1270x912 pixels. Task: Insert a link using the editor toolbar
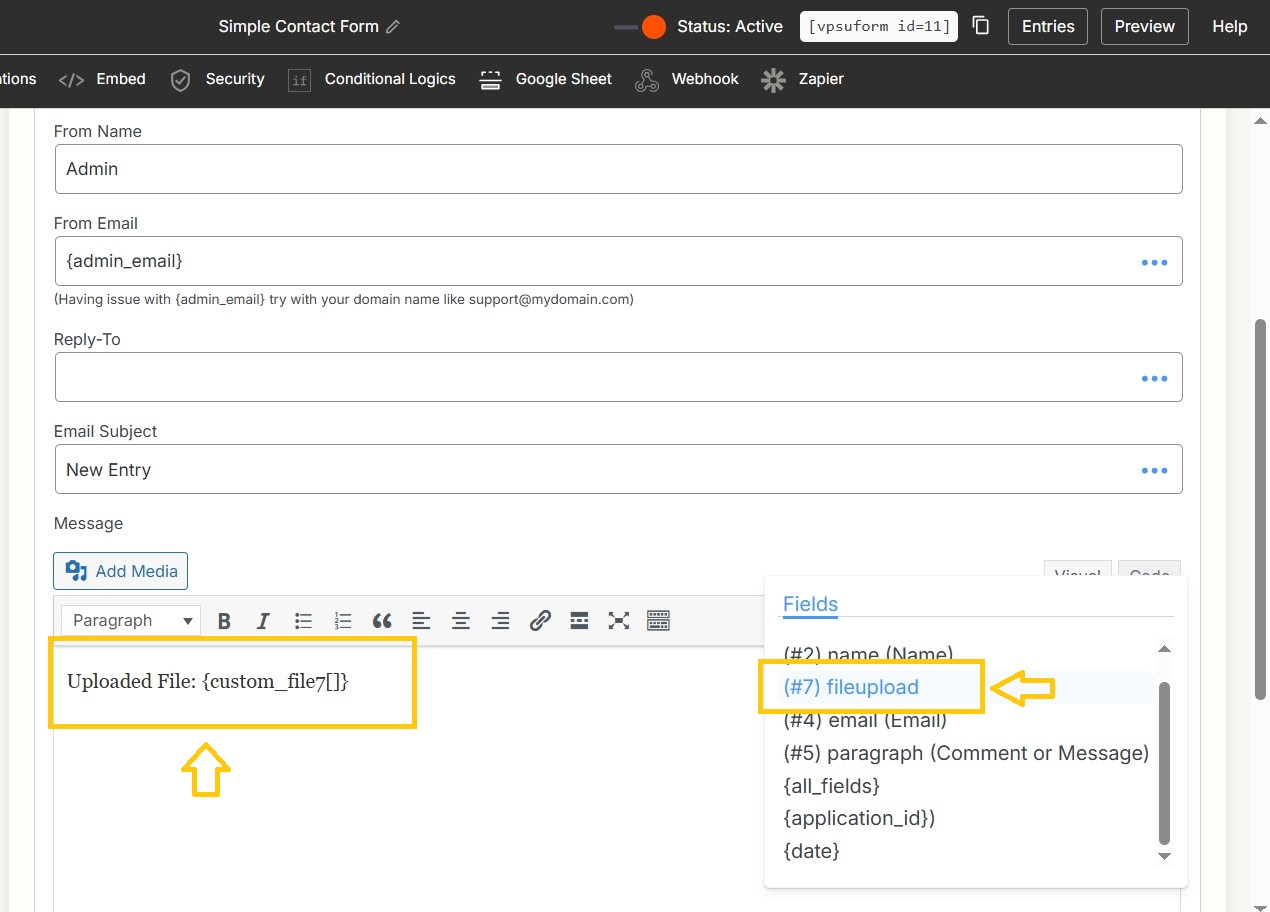coord(540,620)
